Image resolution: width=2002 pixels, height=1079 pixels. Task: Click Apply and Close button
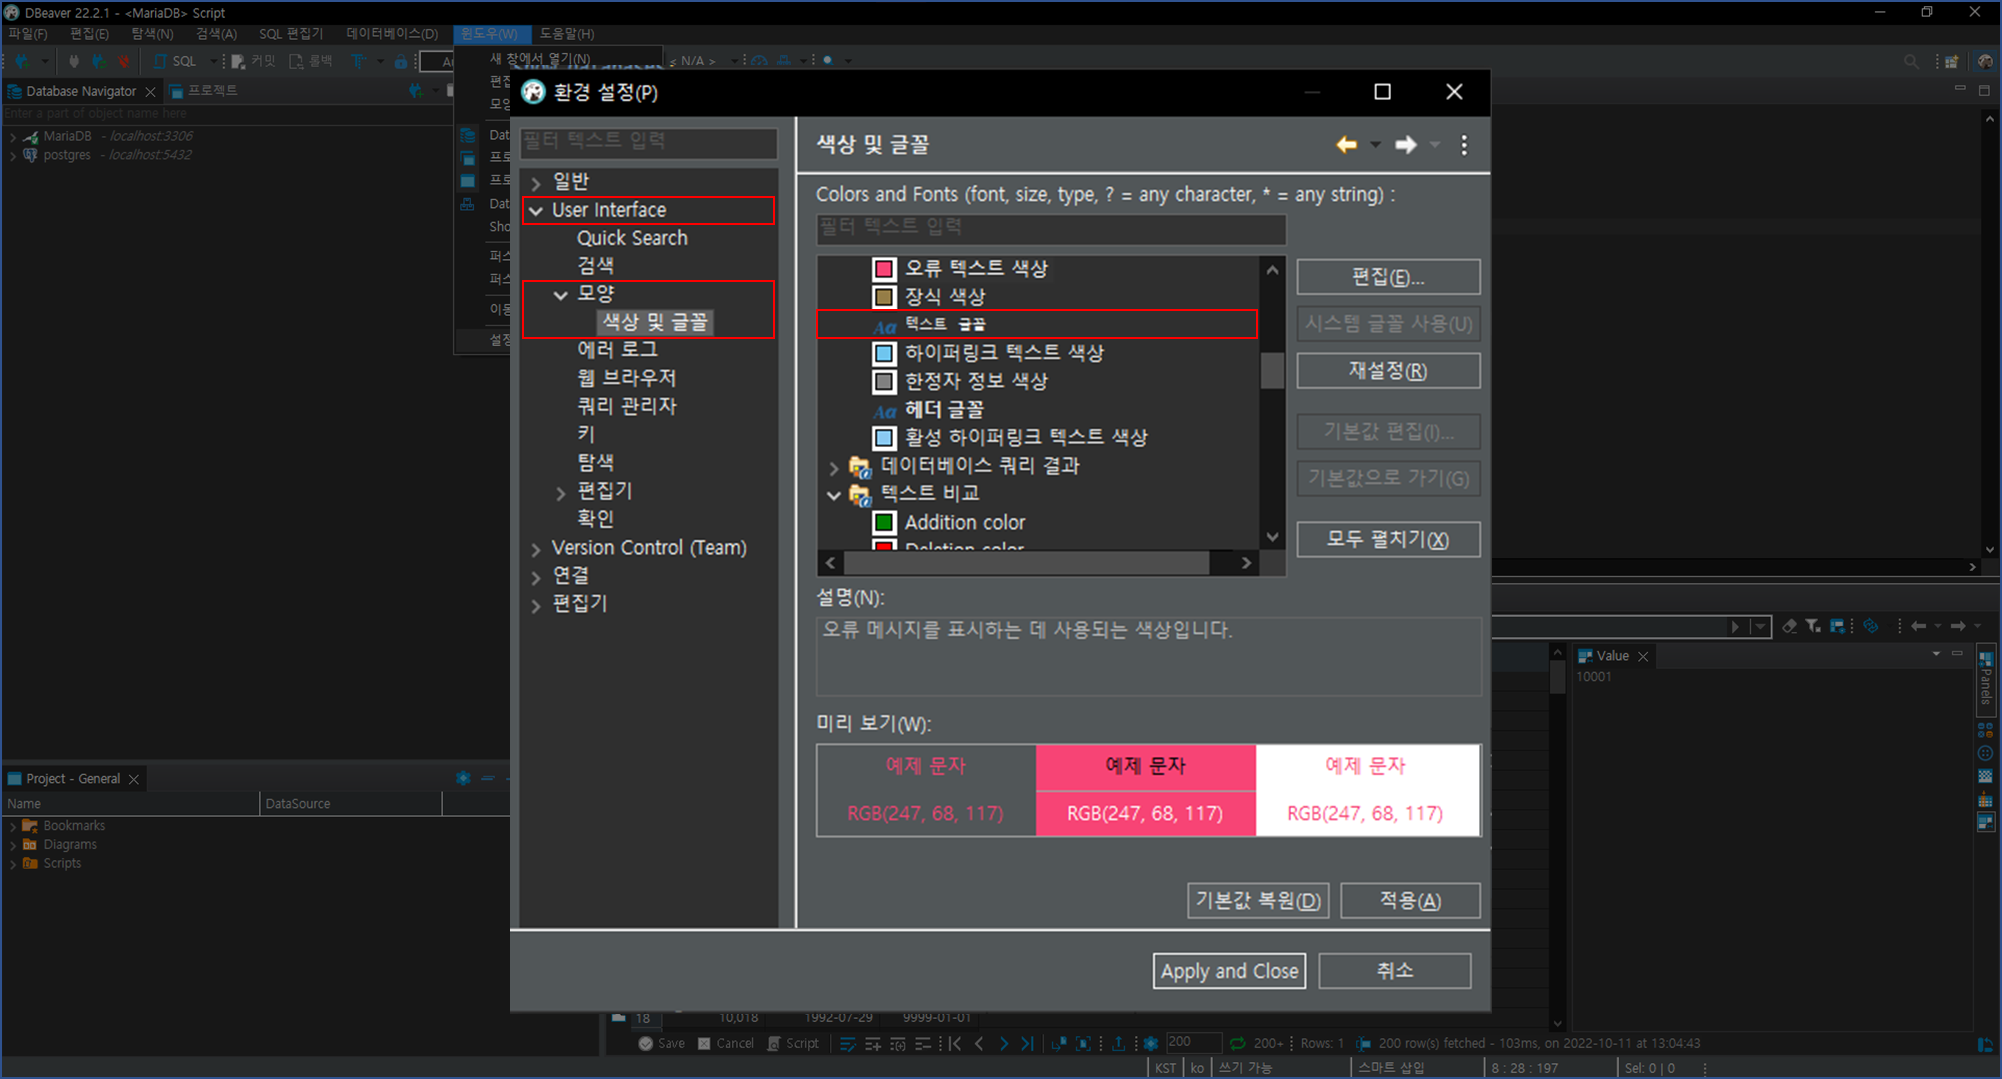[1229, 971]
